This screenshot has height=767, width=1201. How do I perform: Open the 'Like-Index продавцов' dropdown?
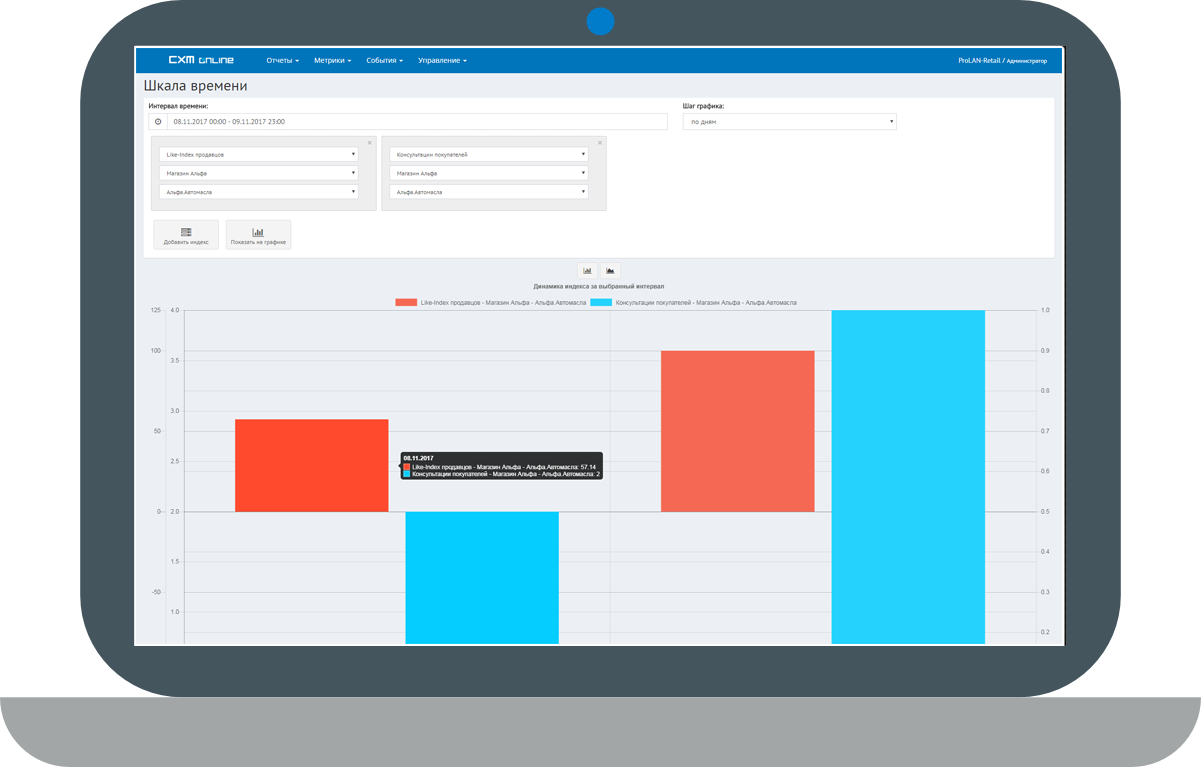point(258,155)
